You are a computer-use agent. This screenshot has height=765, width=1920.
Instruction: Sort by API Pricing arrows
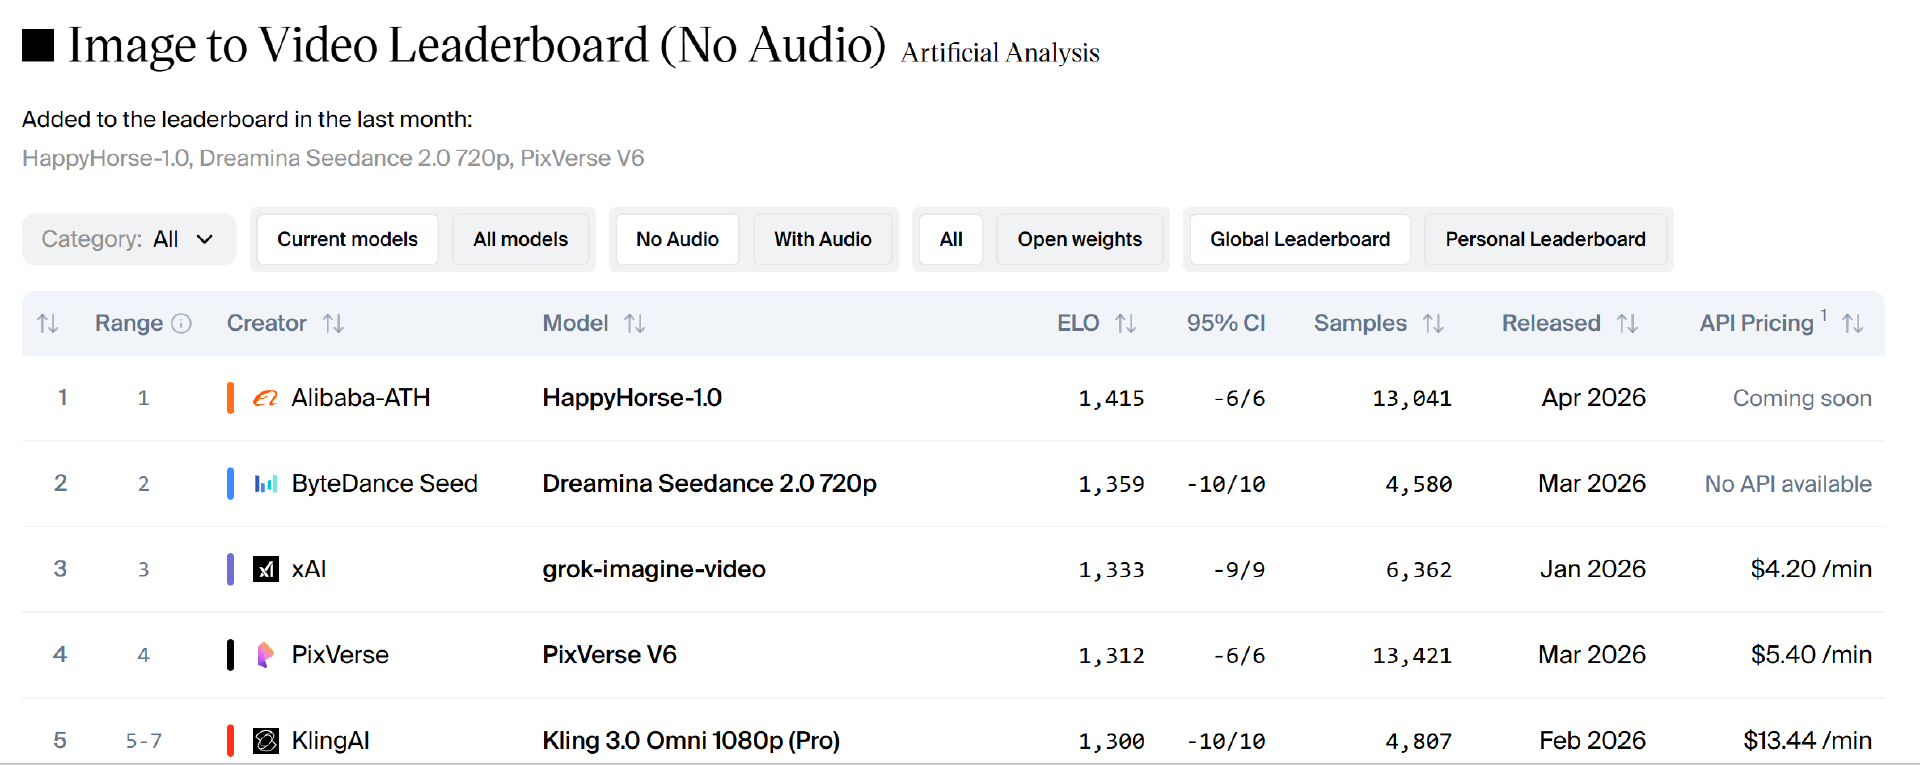point(1852,323)
